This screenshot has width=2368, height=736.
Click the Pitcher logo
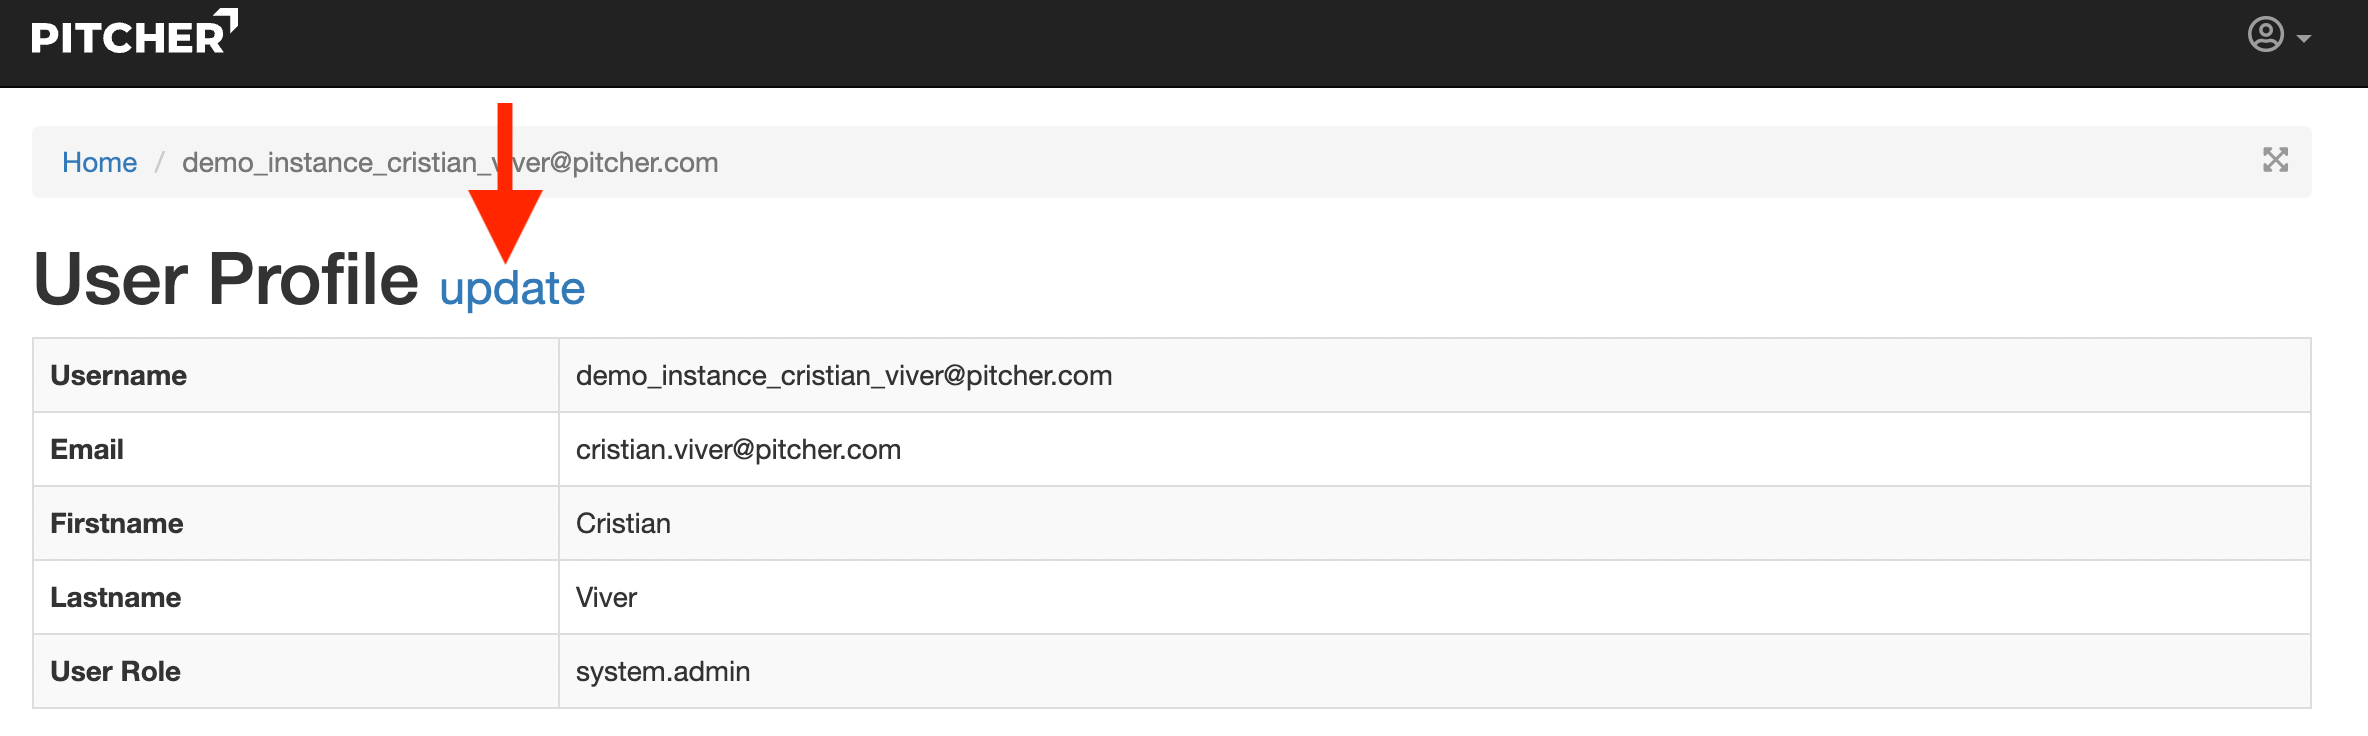click(x=134, y=34)
